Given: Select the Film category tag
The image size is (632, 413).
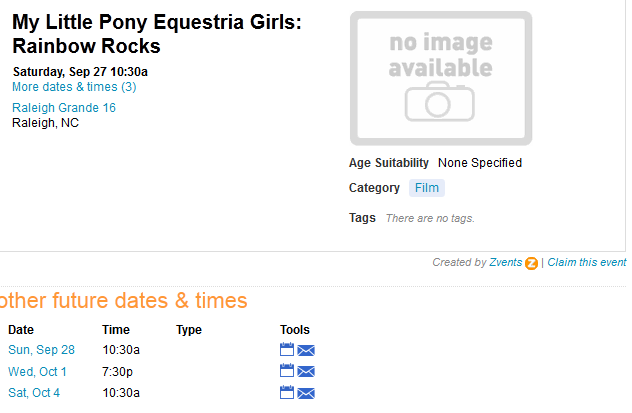Looking at the screenshot, I should click(427, 188).
